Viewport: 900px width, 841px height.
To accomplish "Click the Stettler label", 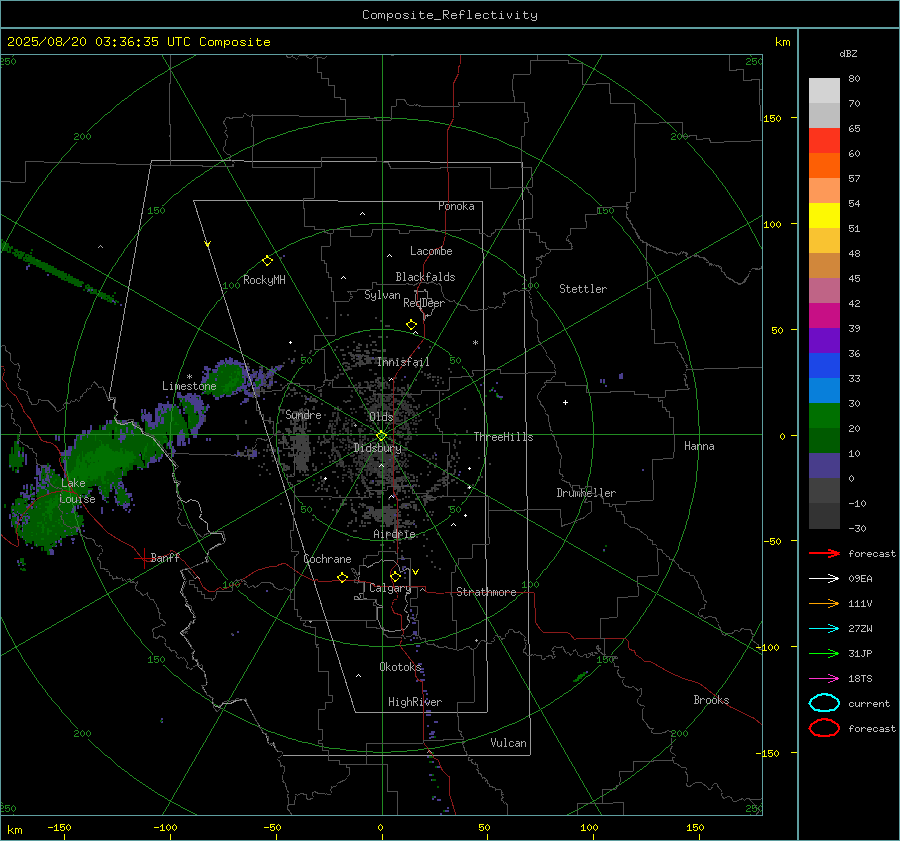I will click(583, 289).
